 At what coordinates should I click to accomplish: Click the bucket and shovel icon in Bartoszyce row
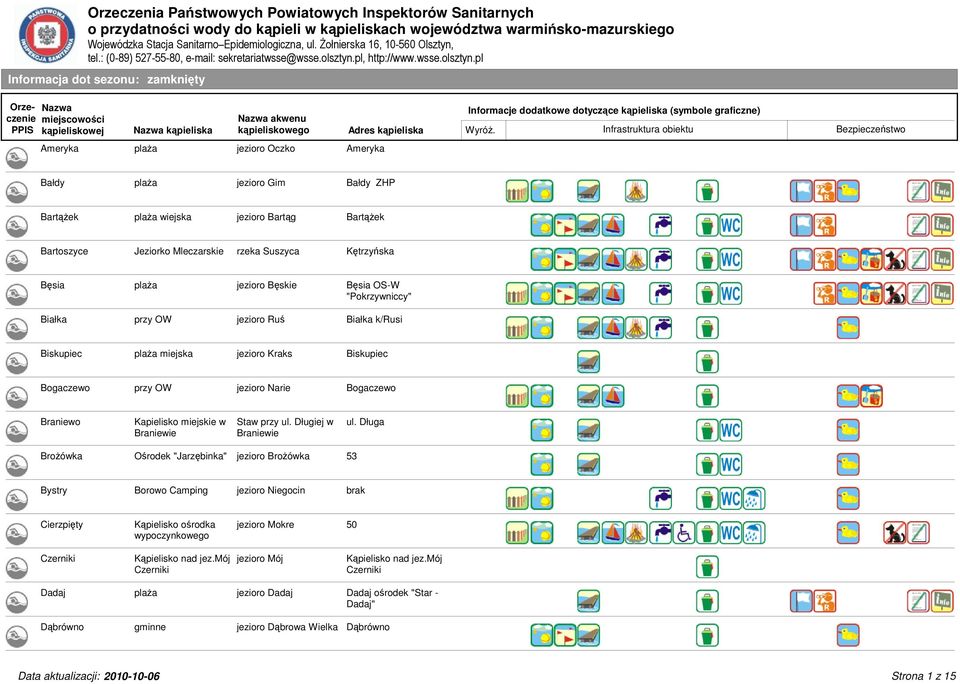pos(871,260)
